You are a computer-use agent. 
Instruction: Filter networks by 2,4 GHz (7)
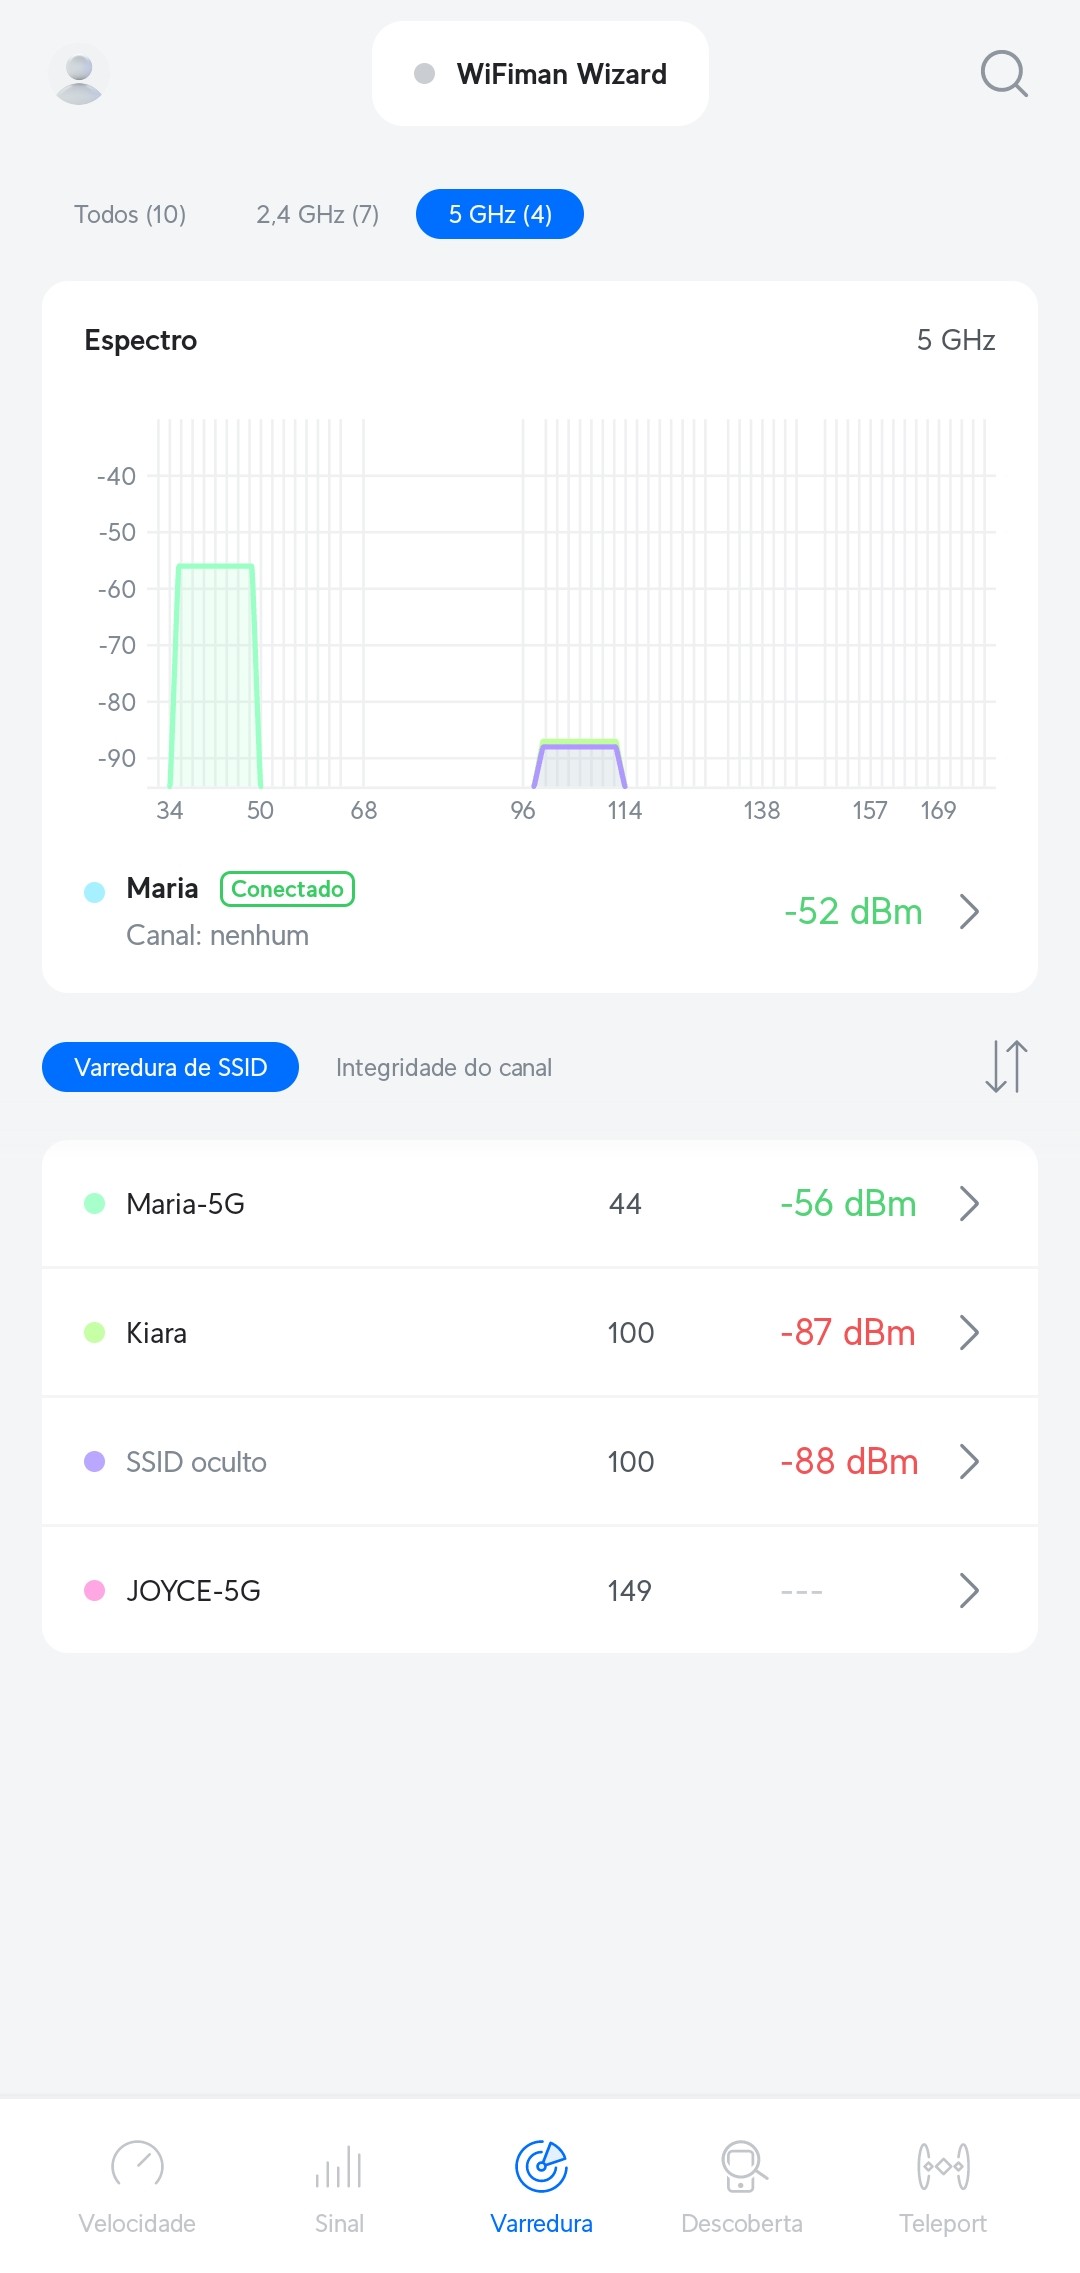[317, 214]
